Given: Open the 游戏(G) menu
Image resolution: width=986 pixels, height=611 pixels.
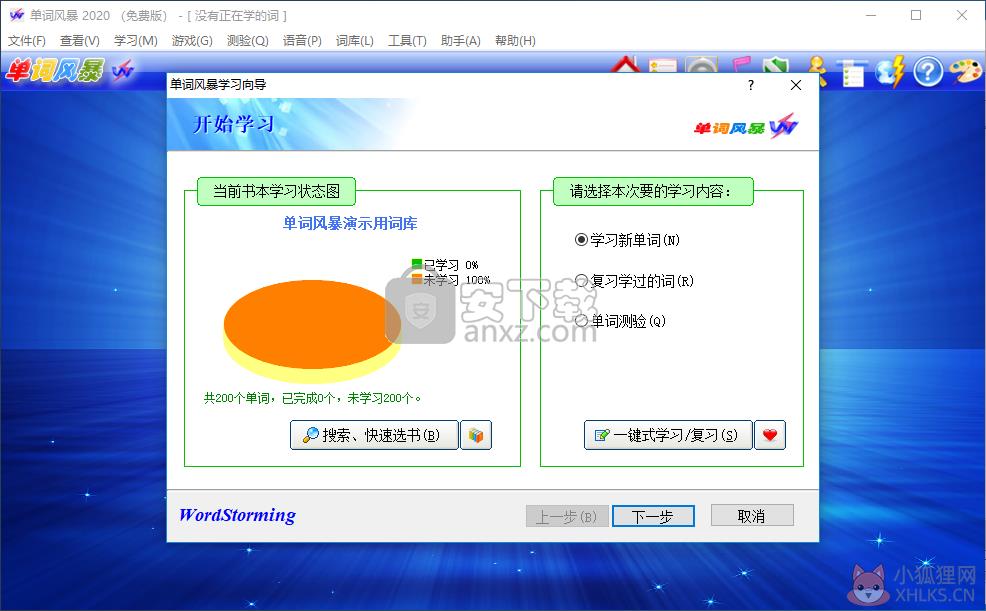Looking at the screenshot, I should 192,41.
